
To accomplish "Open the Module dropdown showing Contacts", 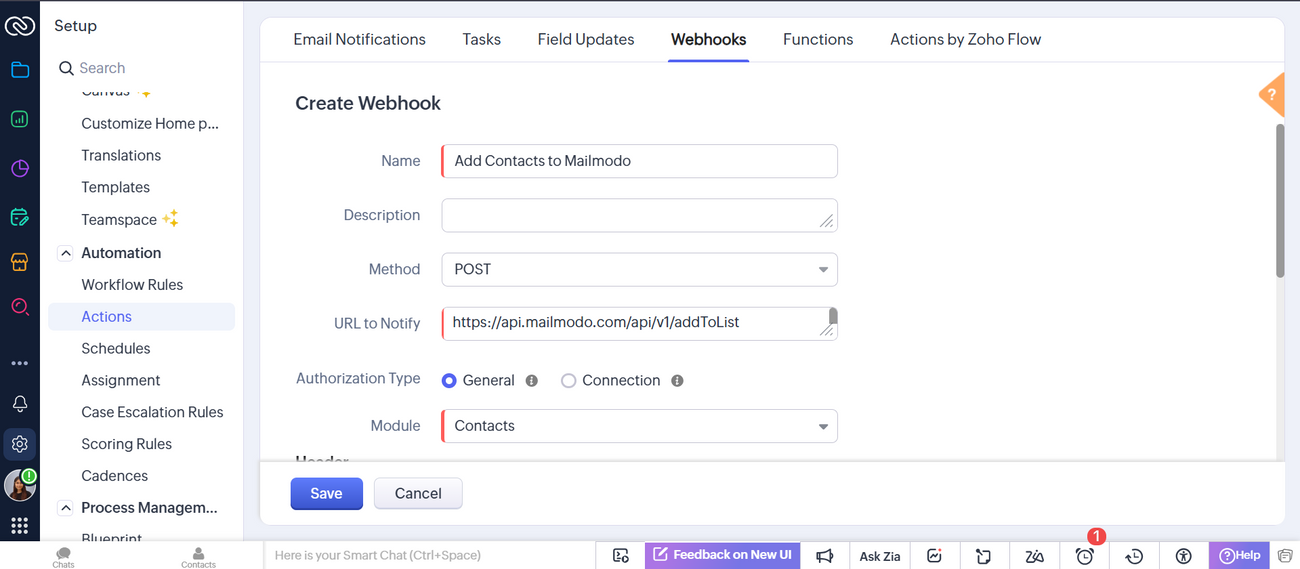I will point(639,426).
